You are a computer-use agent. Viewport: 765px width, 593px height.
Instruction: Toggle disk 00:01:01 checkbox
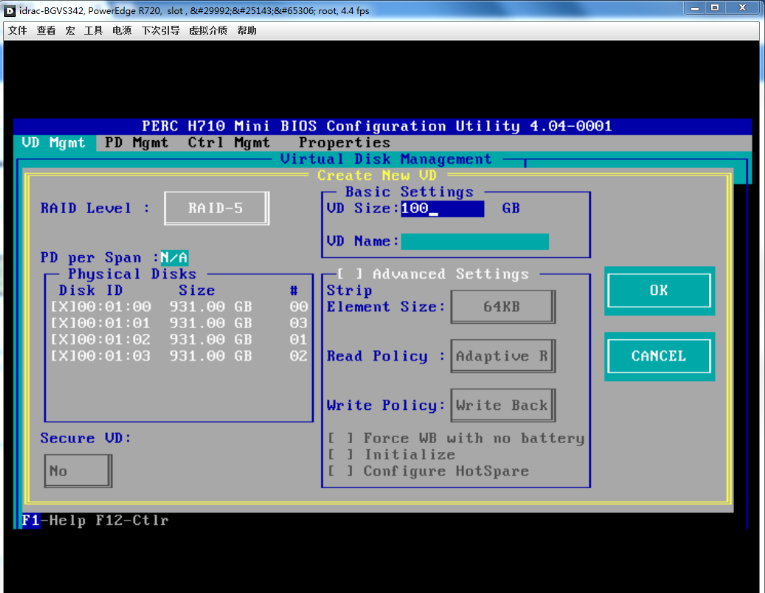(63, 323)
